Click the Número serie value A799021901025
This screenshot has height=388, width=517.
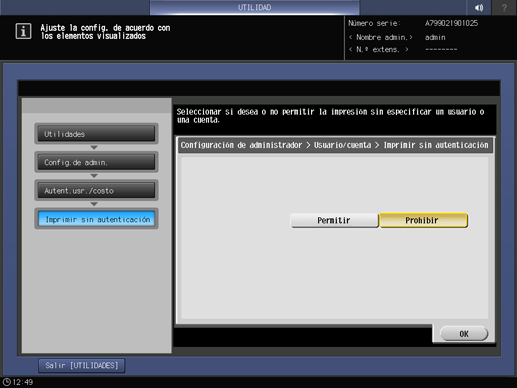point(451,23)
